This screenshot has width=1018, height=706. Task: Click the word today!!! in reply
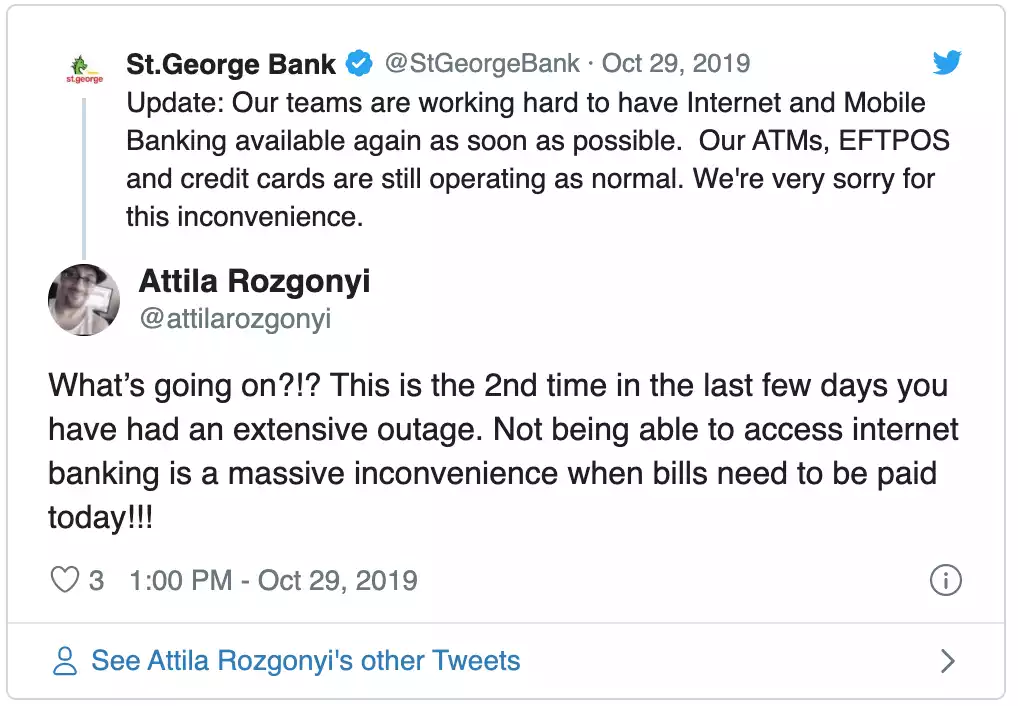pyautogui.click(x=101, y=518)
